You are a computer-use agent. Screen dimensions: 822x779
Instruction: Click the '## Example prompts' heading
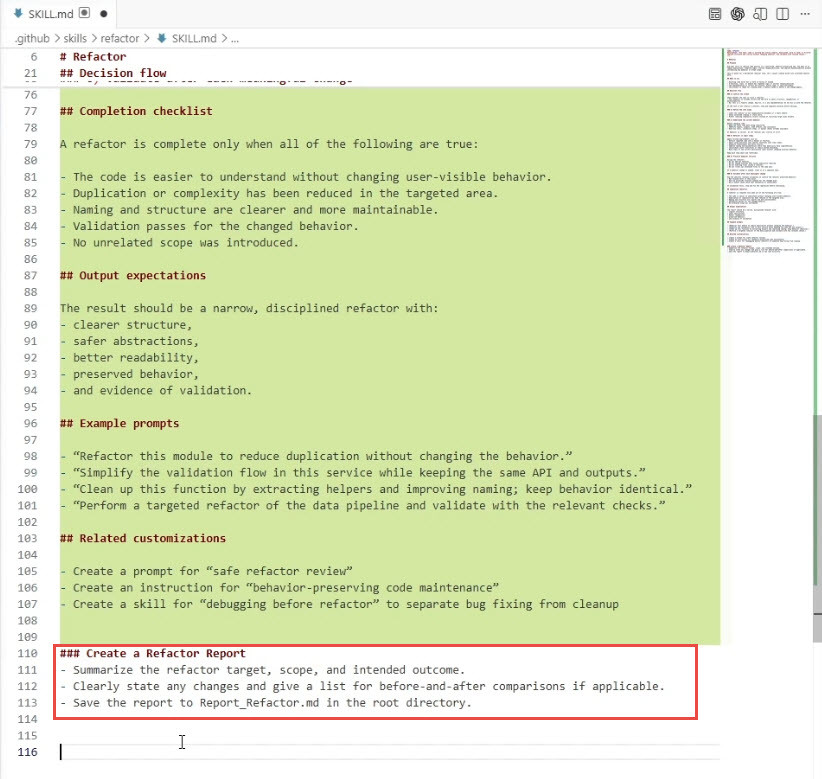(x=119, y=424)
